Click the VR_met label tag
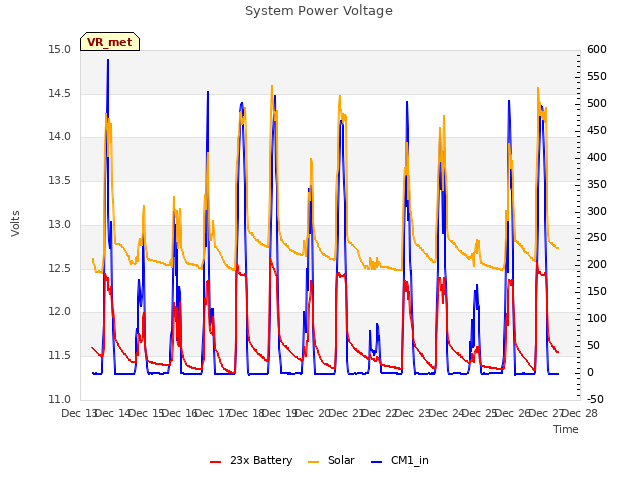The height and width of the screenshot is (480, 640). point(110,42)
